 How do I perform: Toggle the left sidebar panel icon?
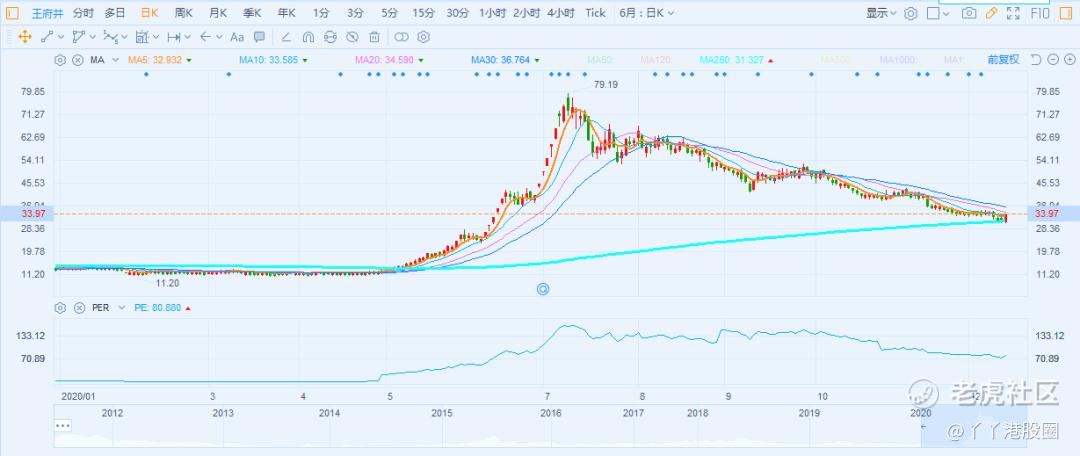click(x=12, y=13)
